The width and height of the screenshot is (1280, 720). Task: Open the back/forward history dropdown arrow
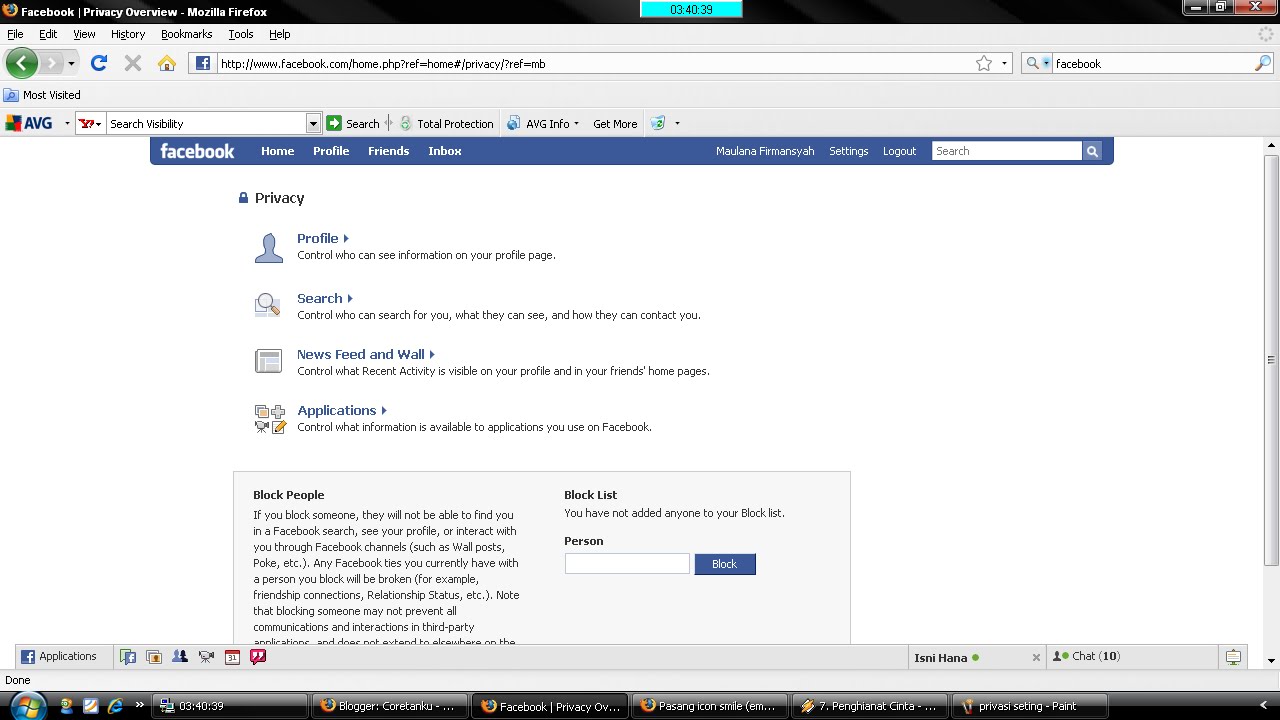click(x=71, y=63)
